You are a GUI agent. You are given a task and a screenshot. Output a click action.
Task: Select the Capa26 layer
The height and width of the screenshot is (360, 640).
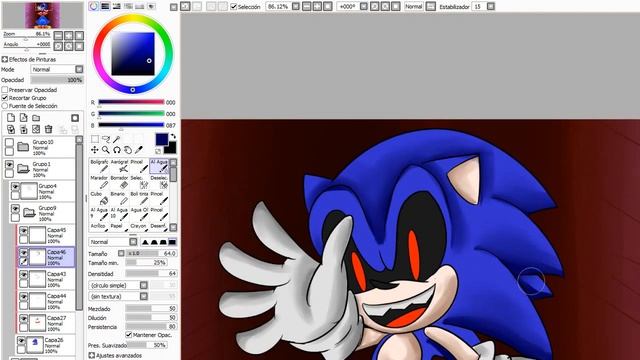point(45,345)
